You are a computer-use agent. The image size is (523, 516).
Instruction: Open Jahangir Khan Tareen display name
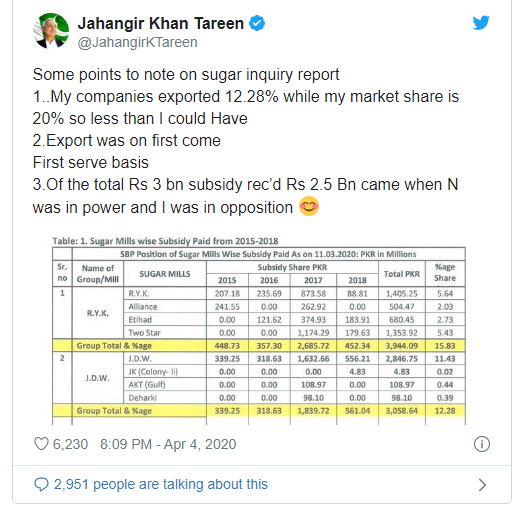pyautogui.click(x=161, y=23)
